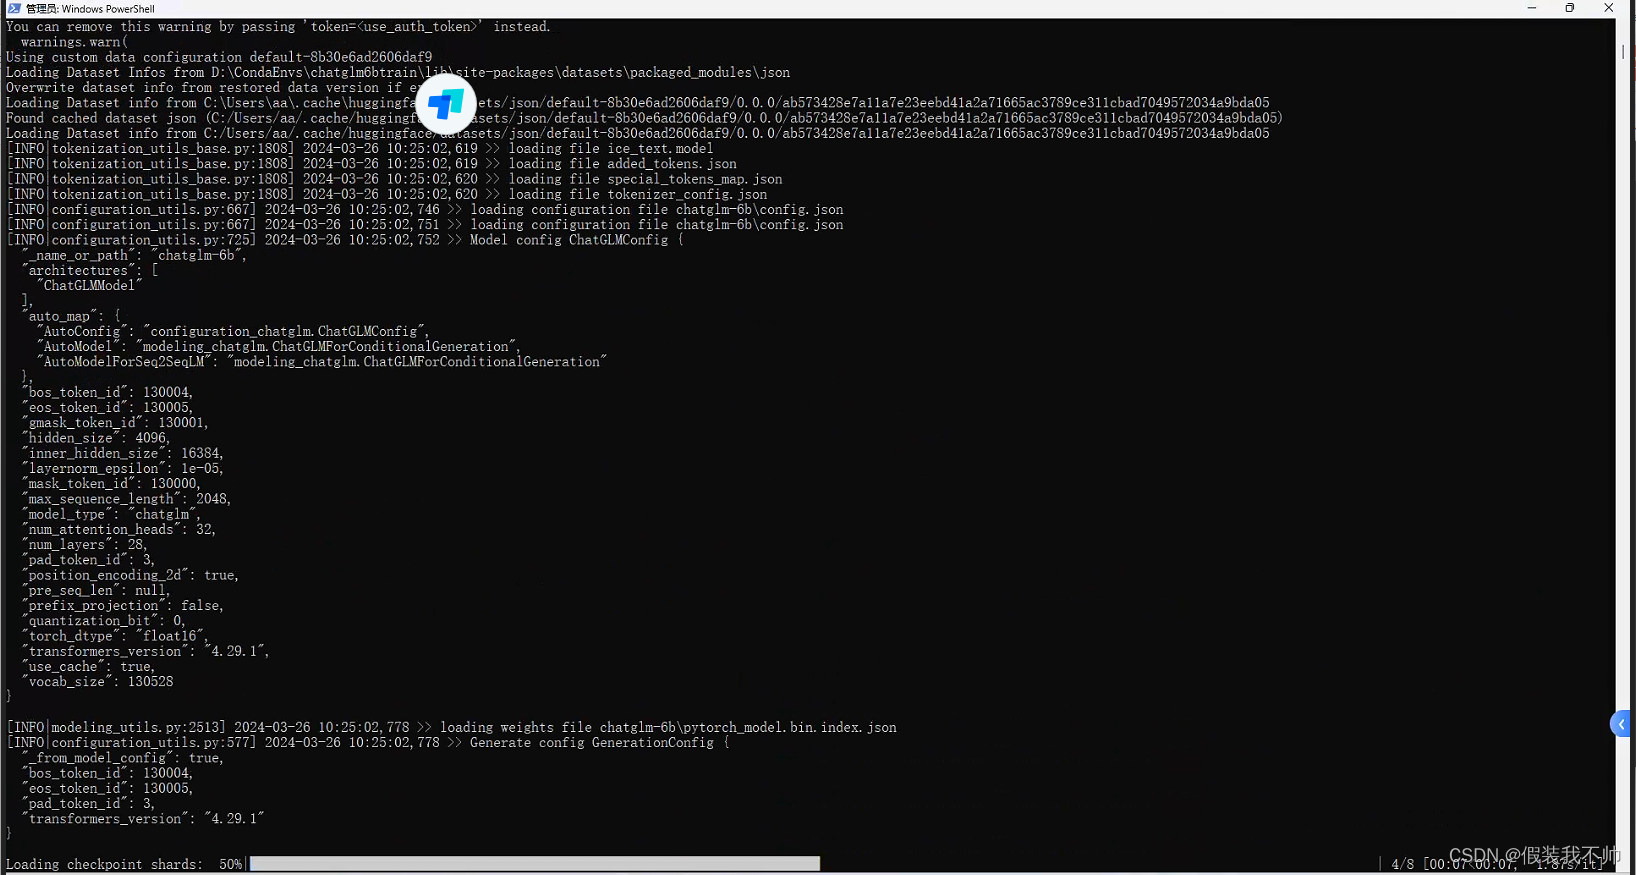Click the "model_type": "chatglm" line
Image resolution: width=1636 pixels, height=875 pixels.
112,514
